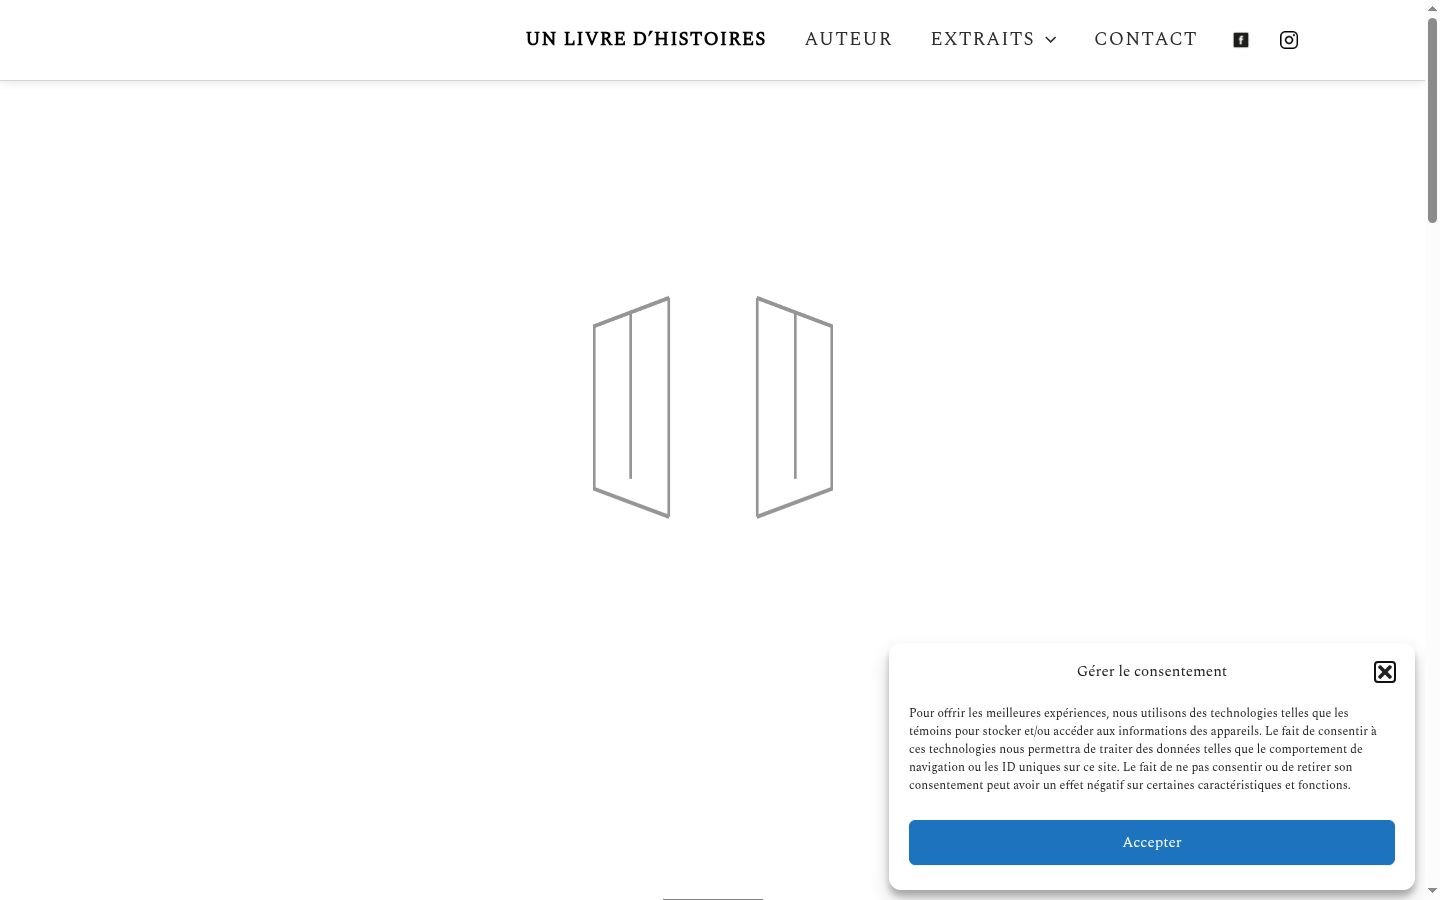Click the page vertical scrollbar thumb

1432,120
